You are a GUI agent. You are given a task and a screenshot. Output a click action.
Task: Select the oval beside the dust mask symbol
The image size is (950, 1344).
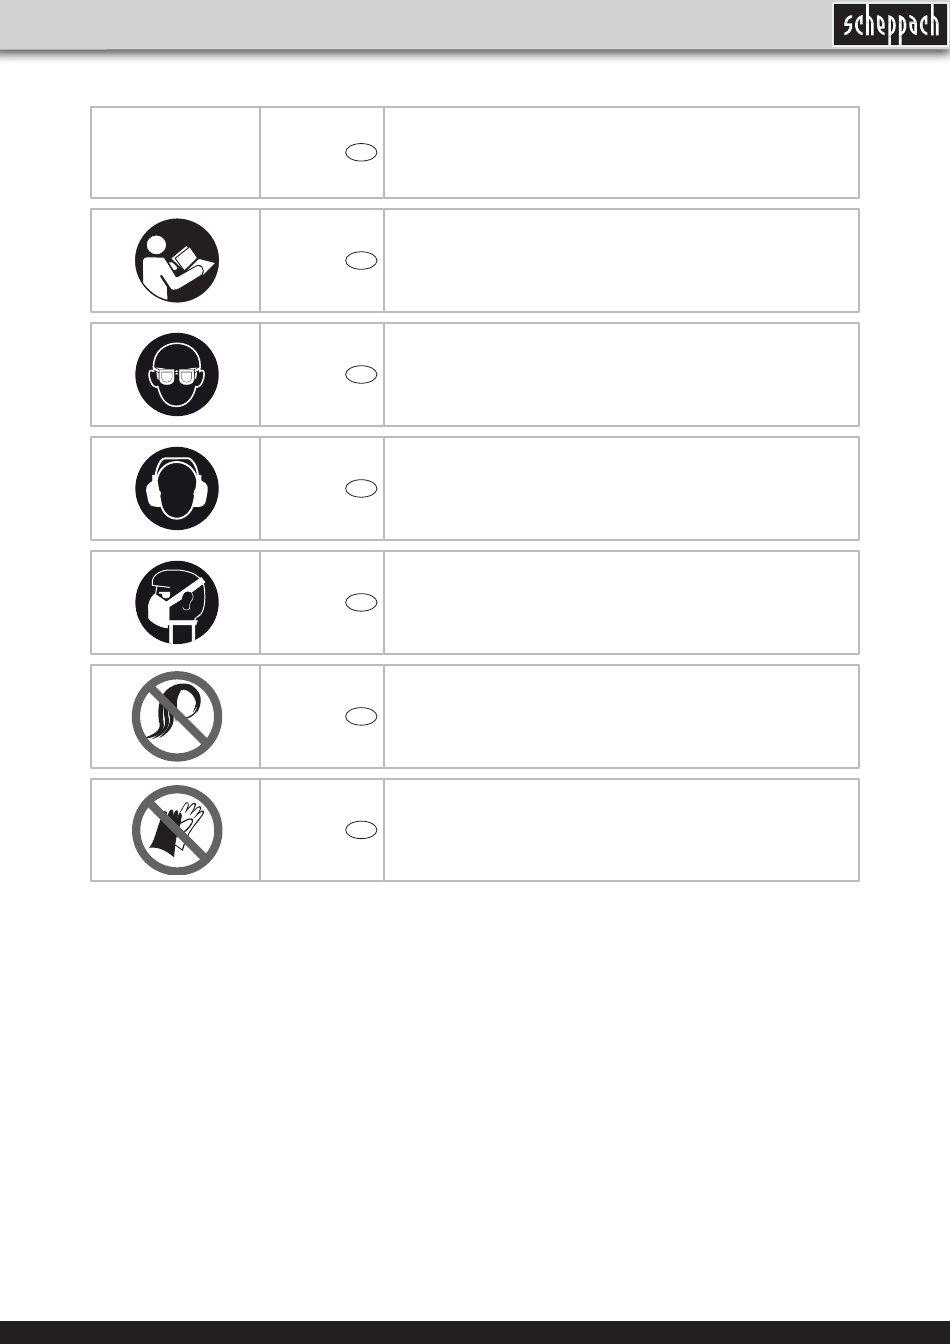(x=361, y=602)
